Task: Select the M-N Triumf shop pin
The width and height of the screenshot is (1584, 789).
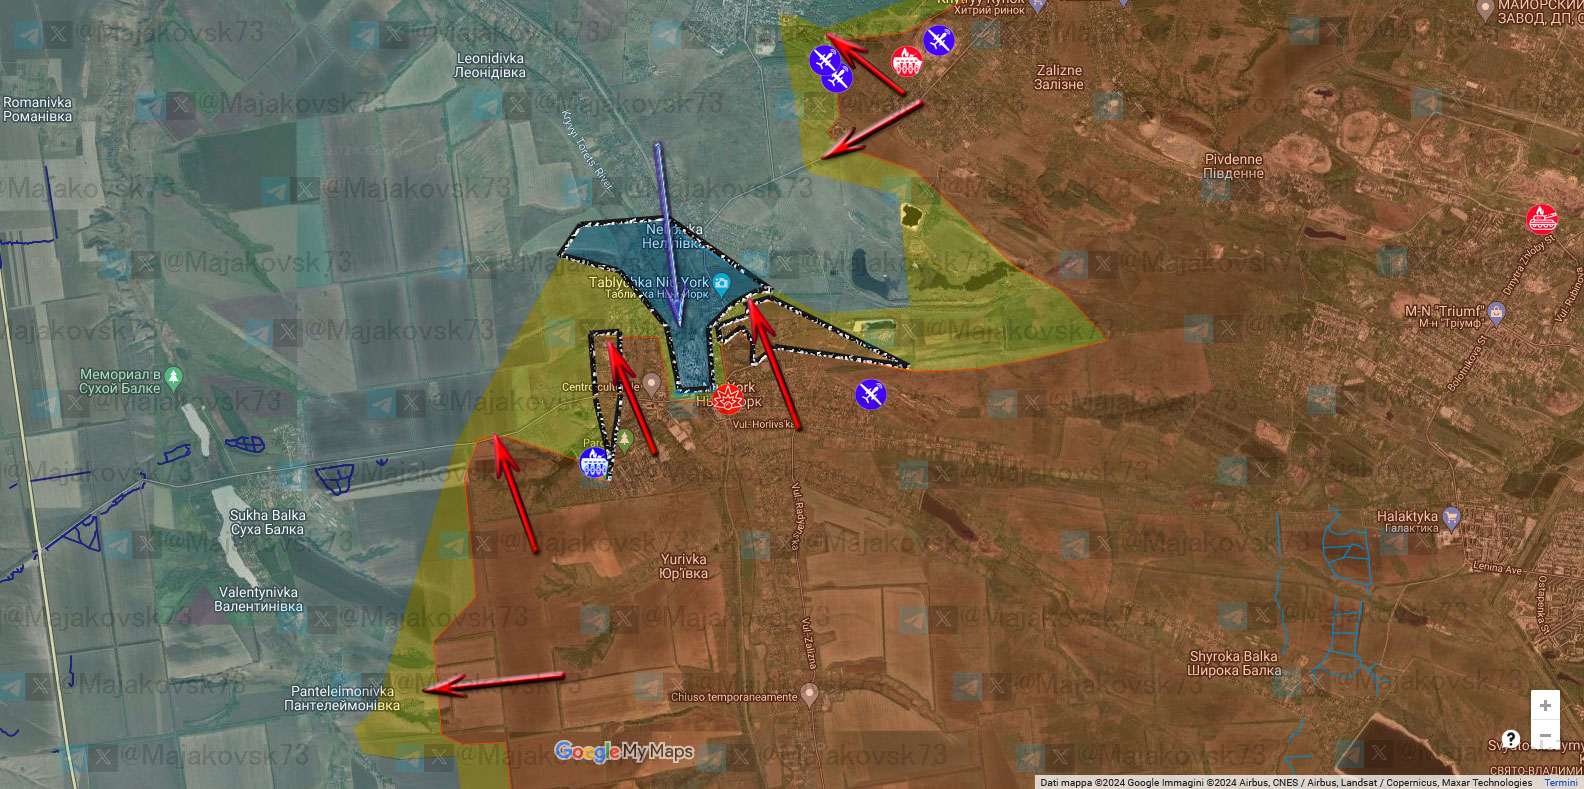Action: (1496, 313)
